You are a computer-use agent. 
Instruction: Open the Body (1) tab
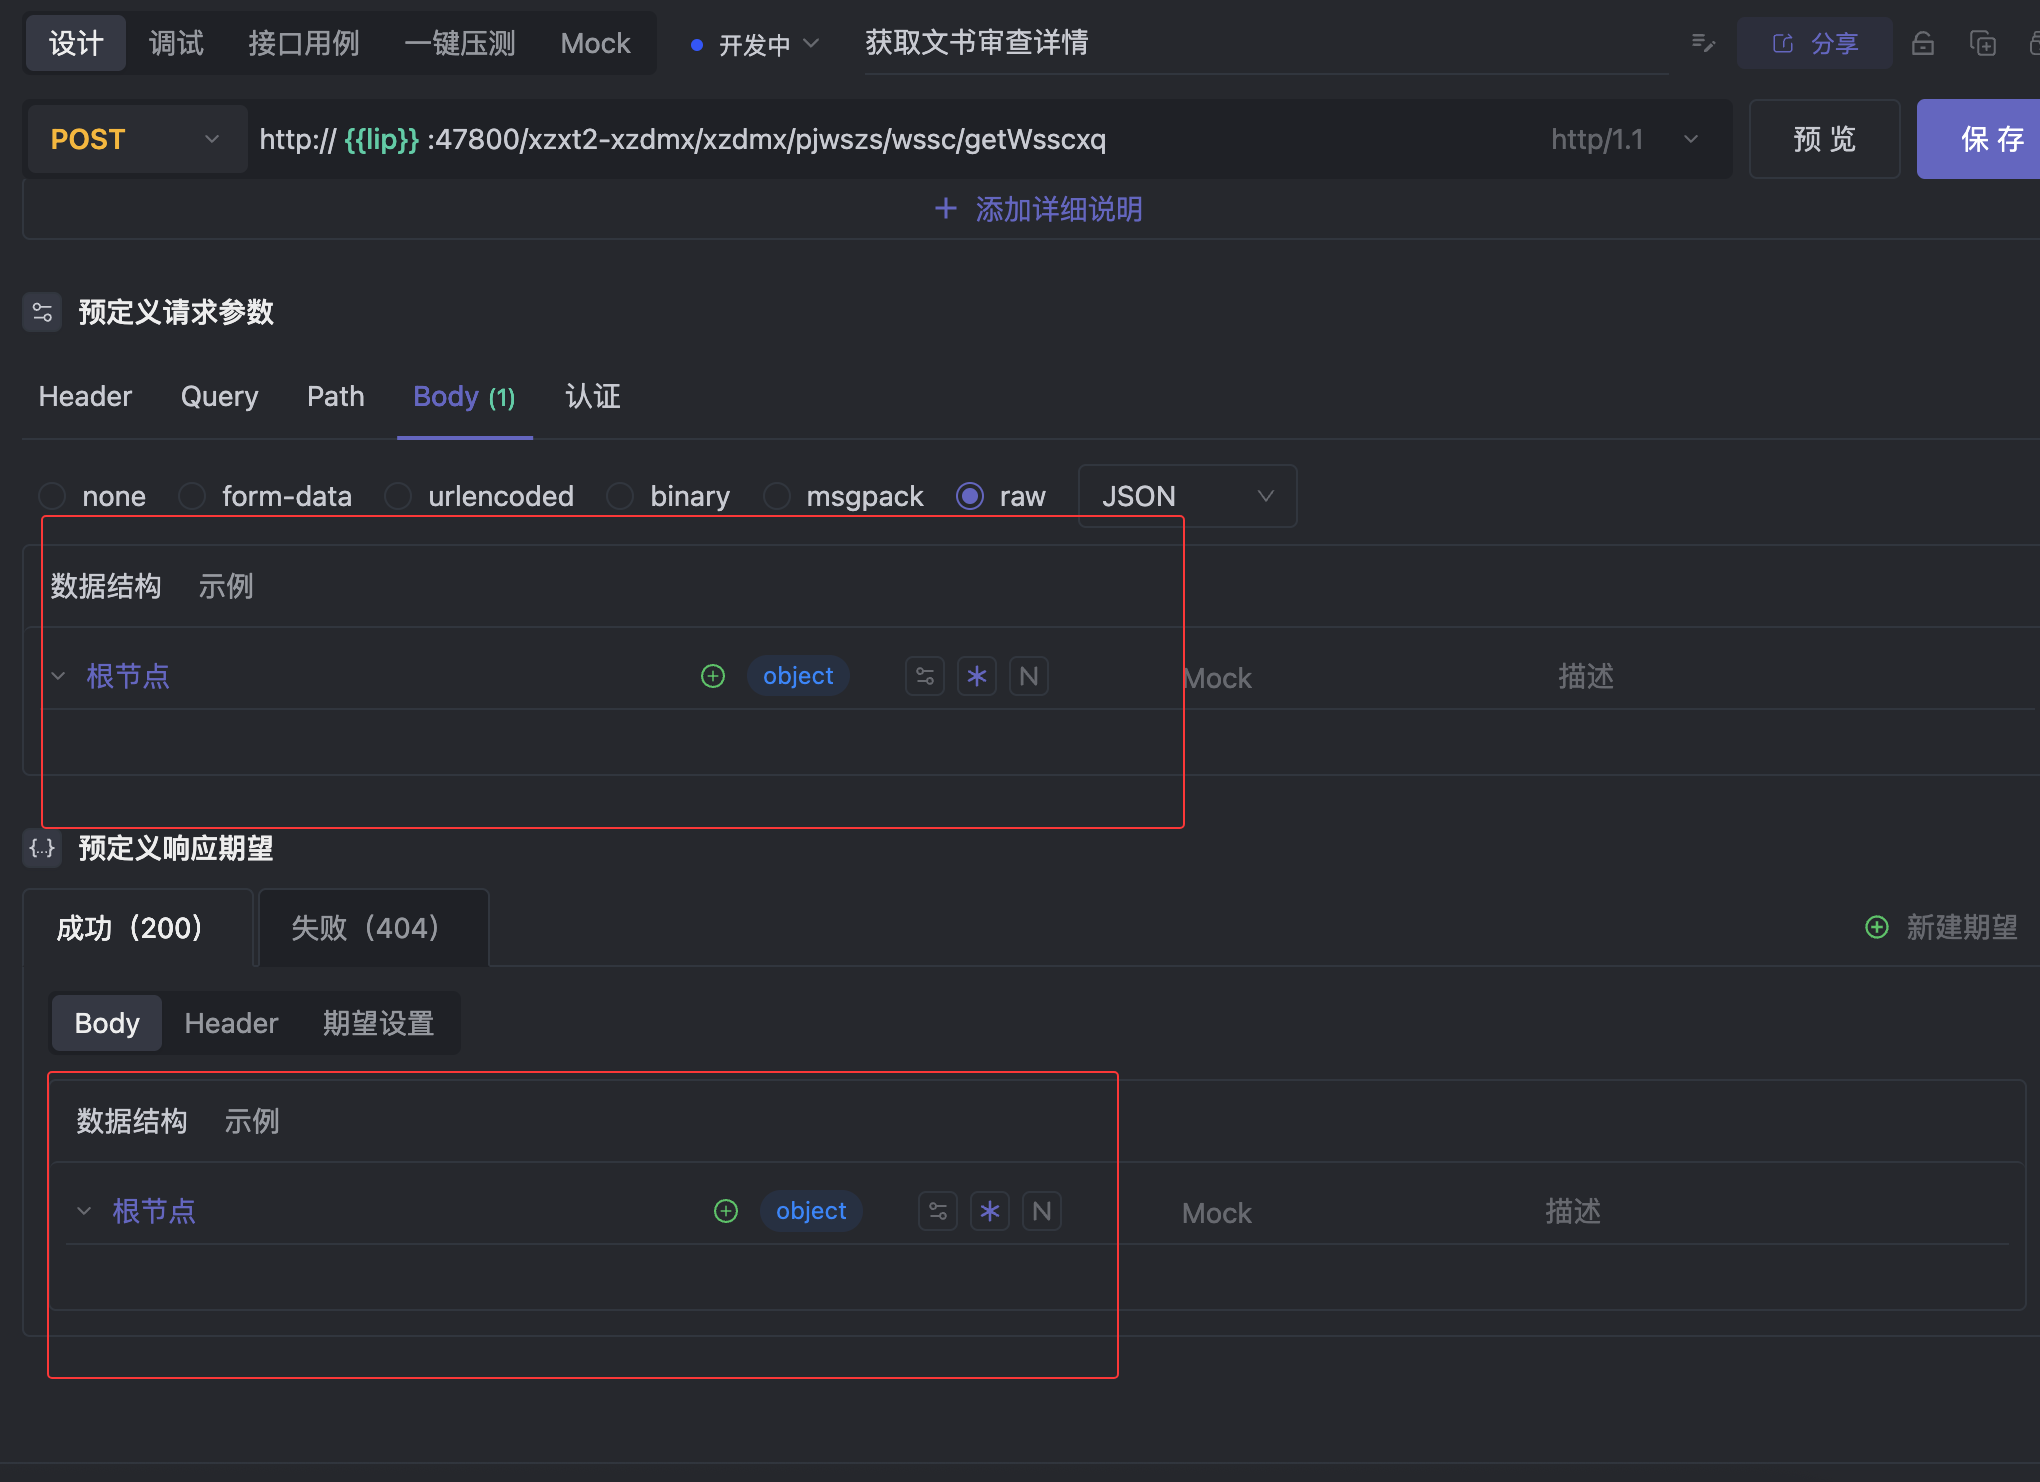464,397
